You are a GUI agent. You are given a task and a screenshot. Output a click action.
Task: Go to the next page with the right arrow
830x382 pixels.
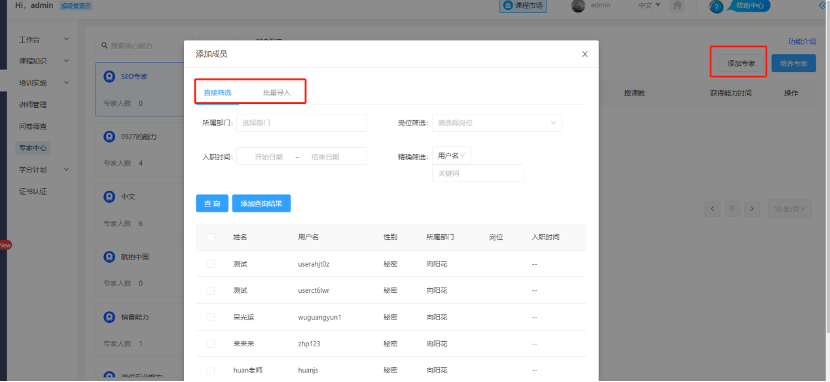(752, 208)
